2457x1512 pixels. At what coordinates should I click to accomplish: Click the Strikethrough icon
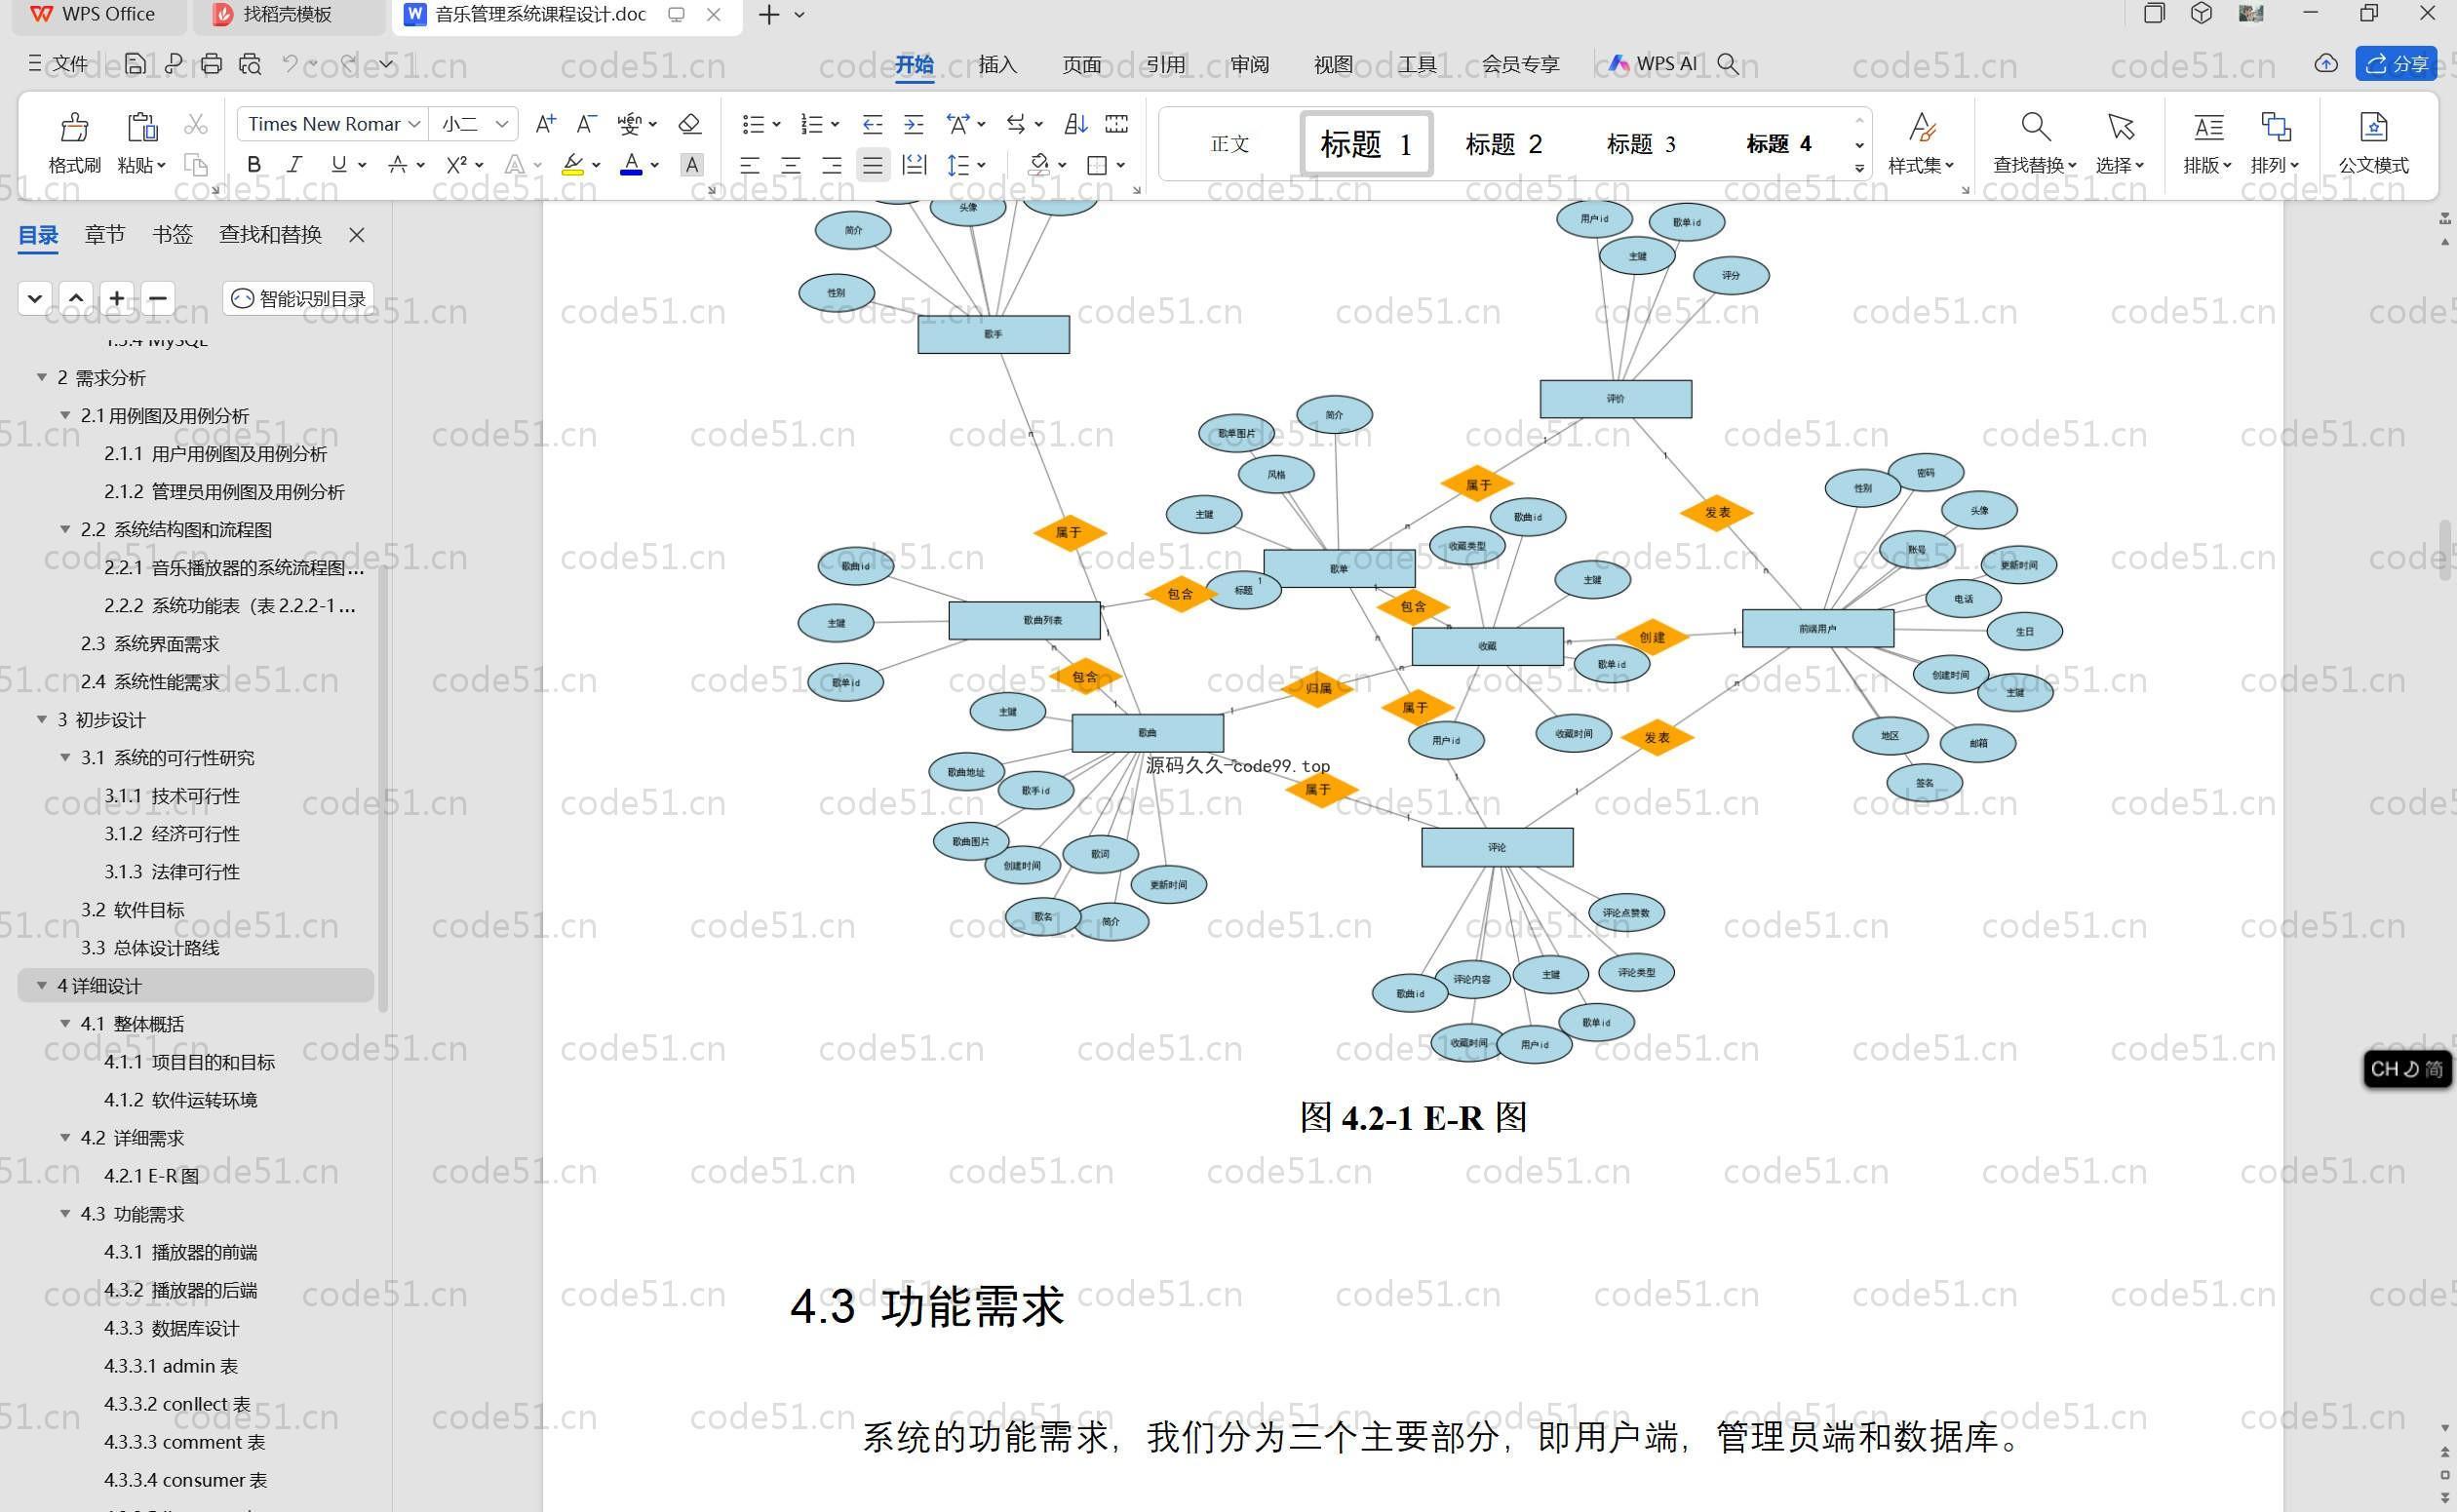coord(398,164)
